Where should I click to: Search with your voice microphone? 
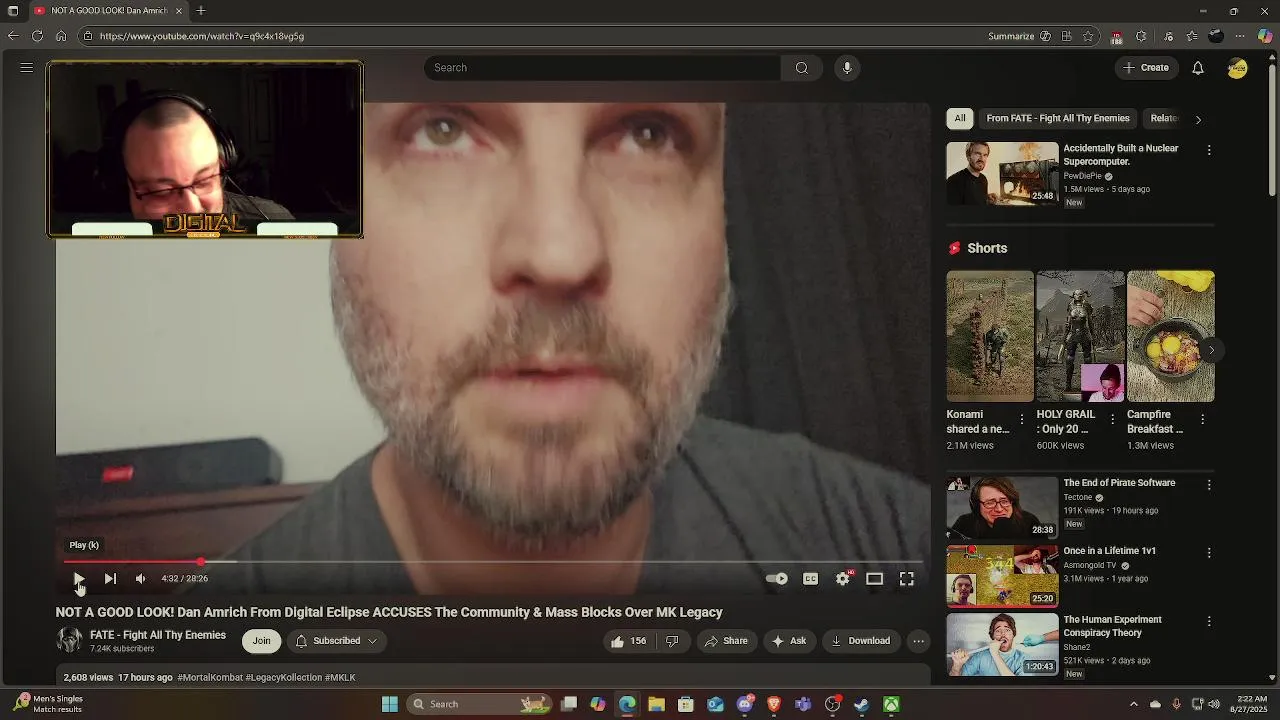(847, 68)
